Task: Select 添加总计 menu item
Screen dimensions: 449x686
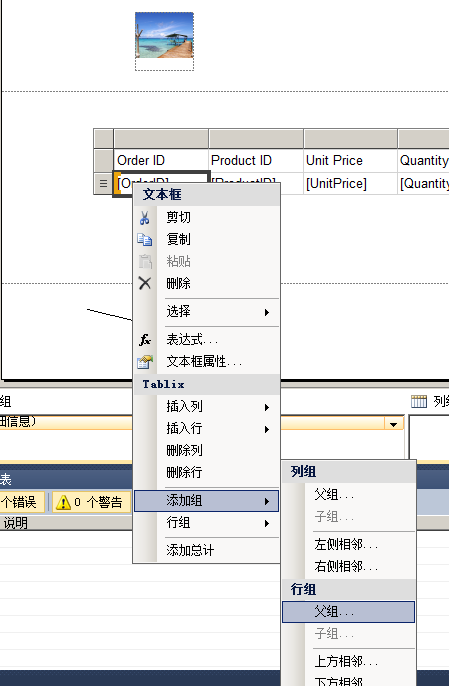Action: click(x=207, y=550)
